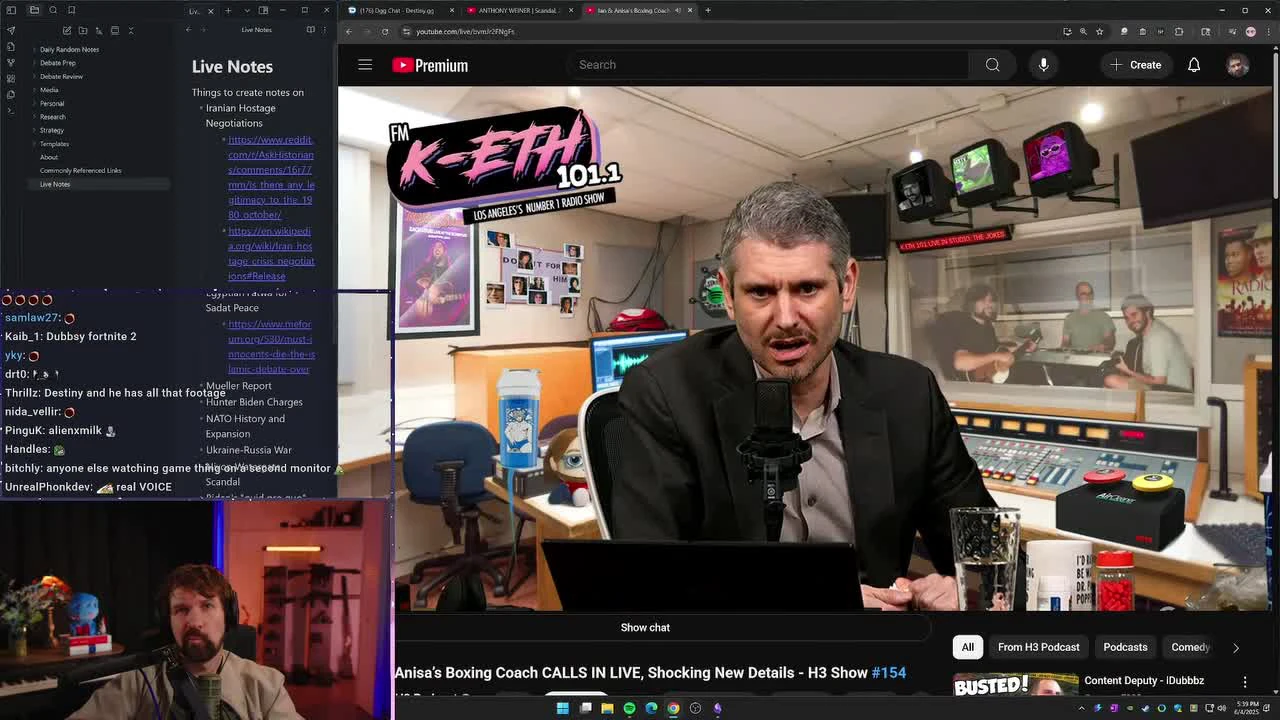Screen dimensions: 1280x720
Task: Bookmark this page with the star icon
Action: [1099, 31]
